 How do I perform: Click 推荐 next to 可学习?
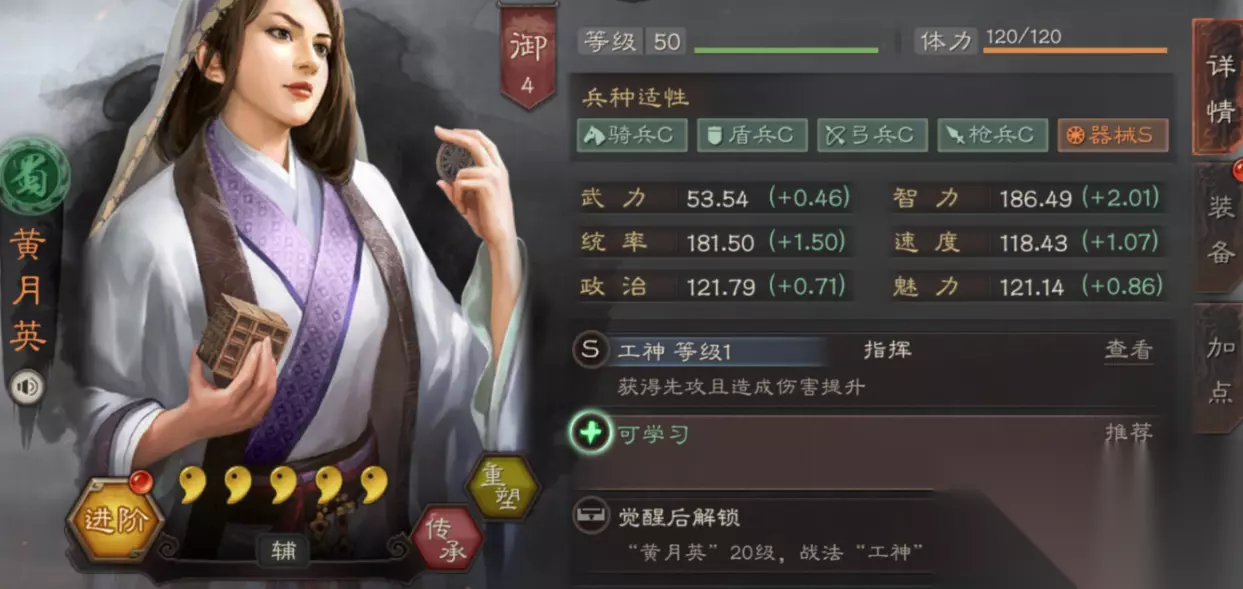(x=1128, y=433)
